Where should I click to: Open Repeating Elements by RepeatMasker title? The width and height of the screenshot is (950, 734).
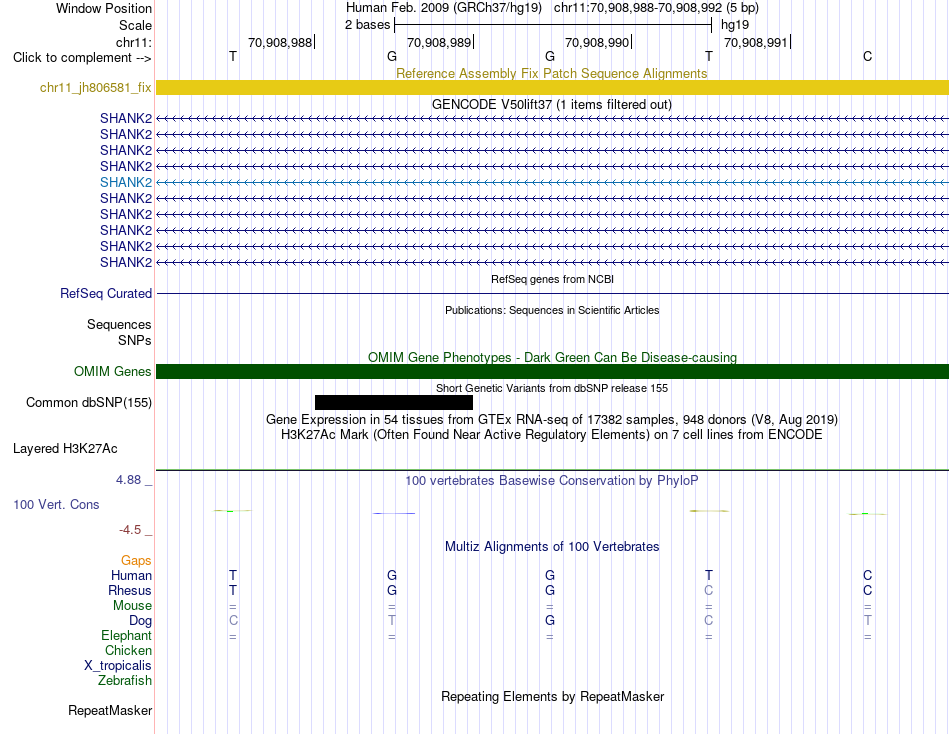pos(552,696)
